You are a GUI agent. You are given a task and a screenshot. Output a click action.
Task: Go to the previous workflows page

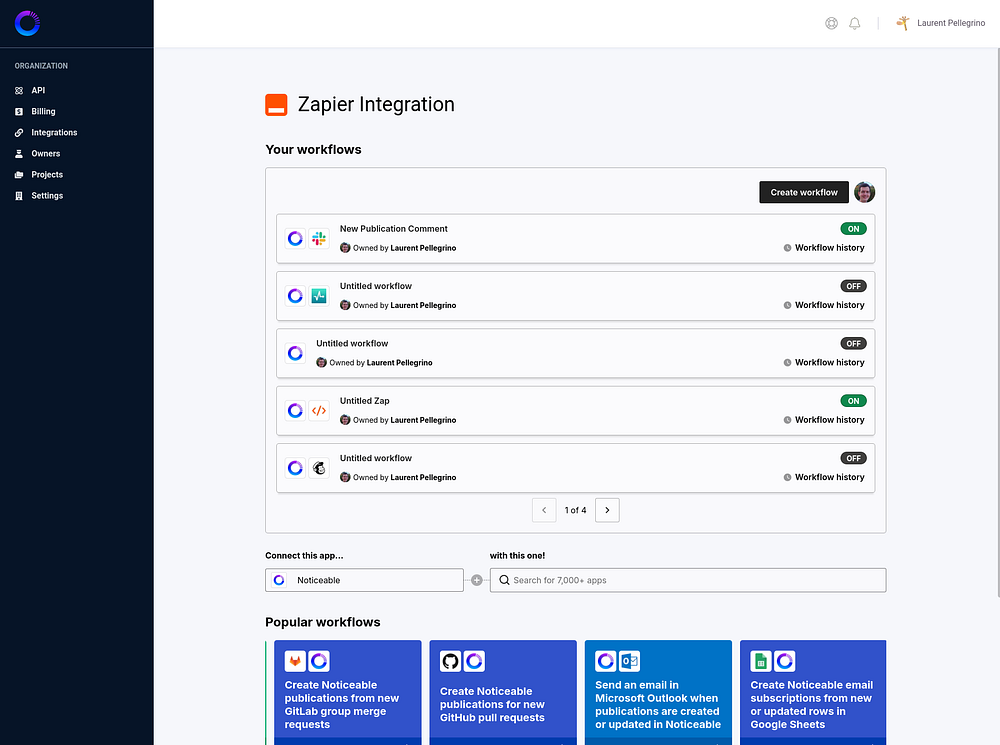click(544, 510)
